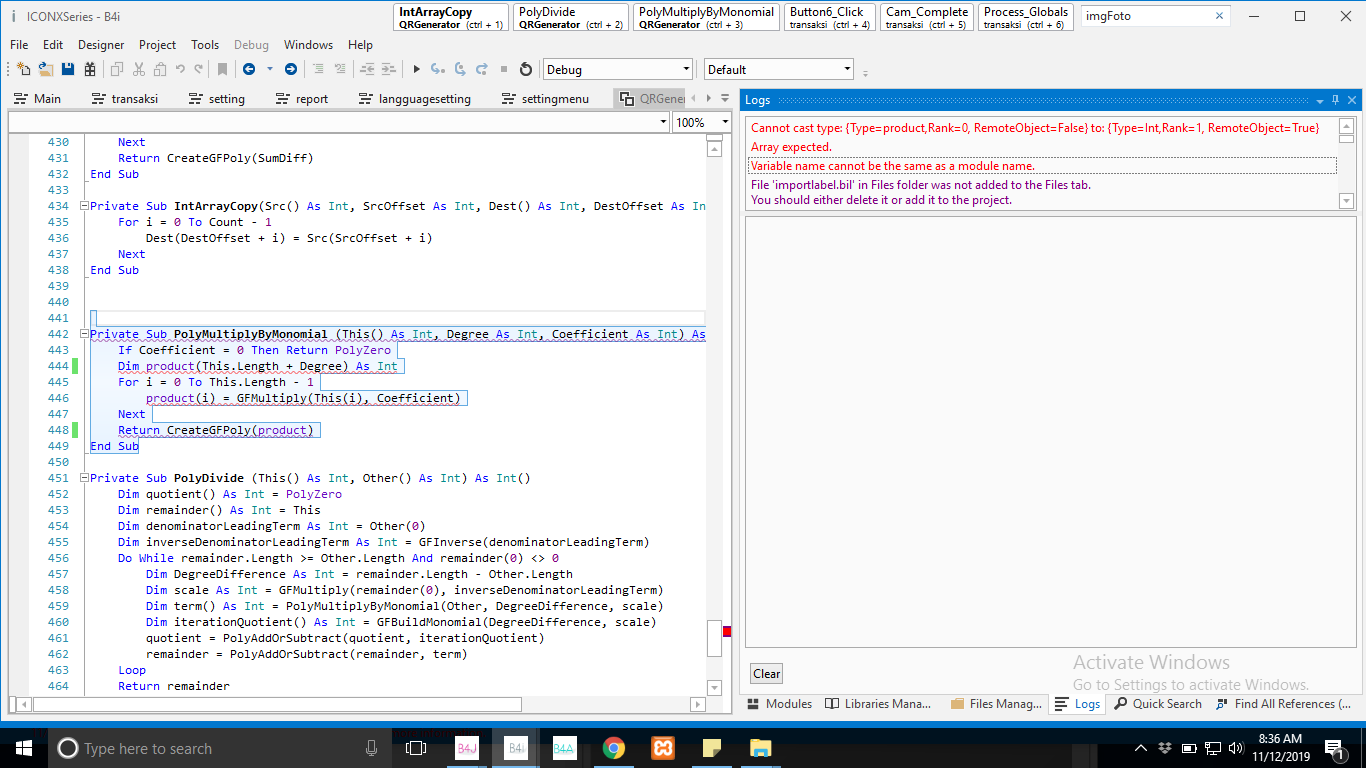This screenshot has height=768, width=1366.
Task: Click the Navigate Backward arrow icon
Action: click(248, 69)
